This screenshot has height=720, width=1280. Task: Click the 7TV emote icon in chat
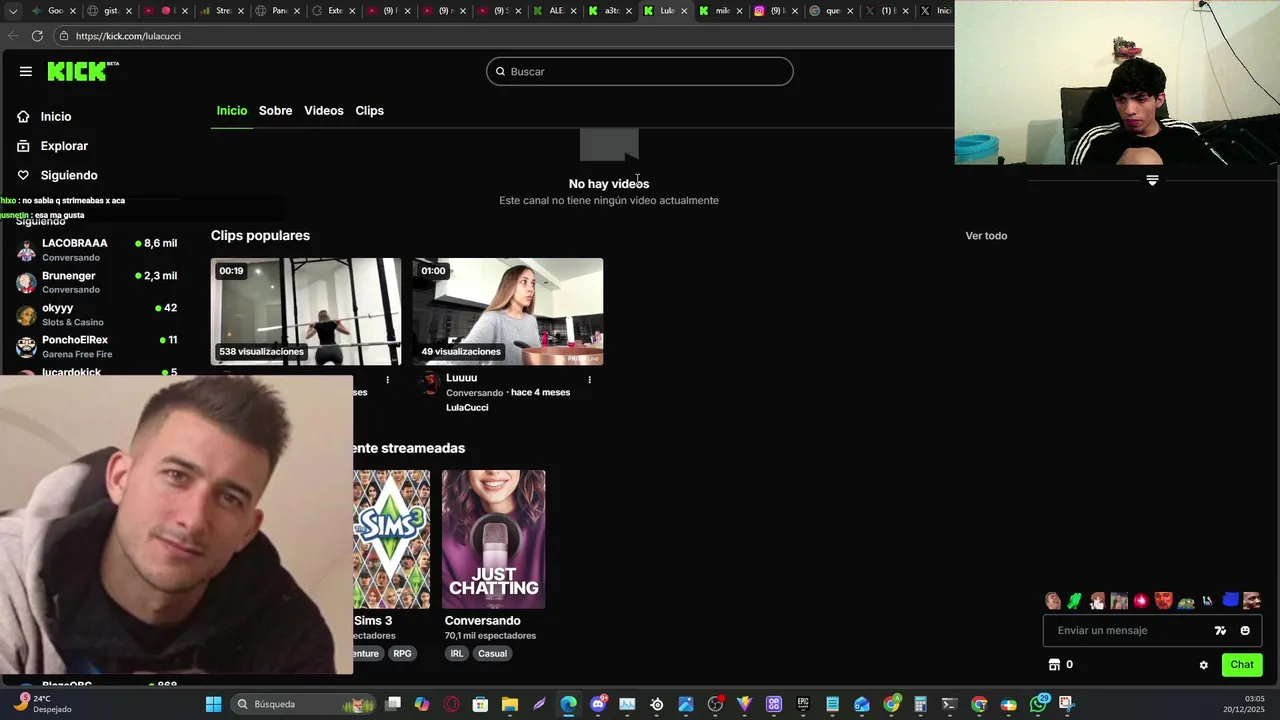point(1220,631)
